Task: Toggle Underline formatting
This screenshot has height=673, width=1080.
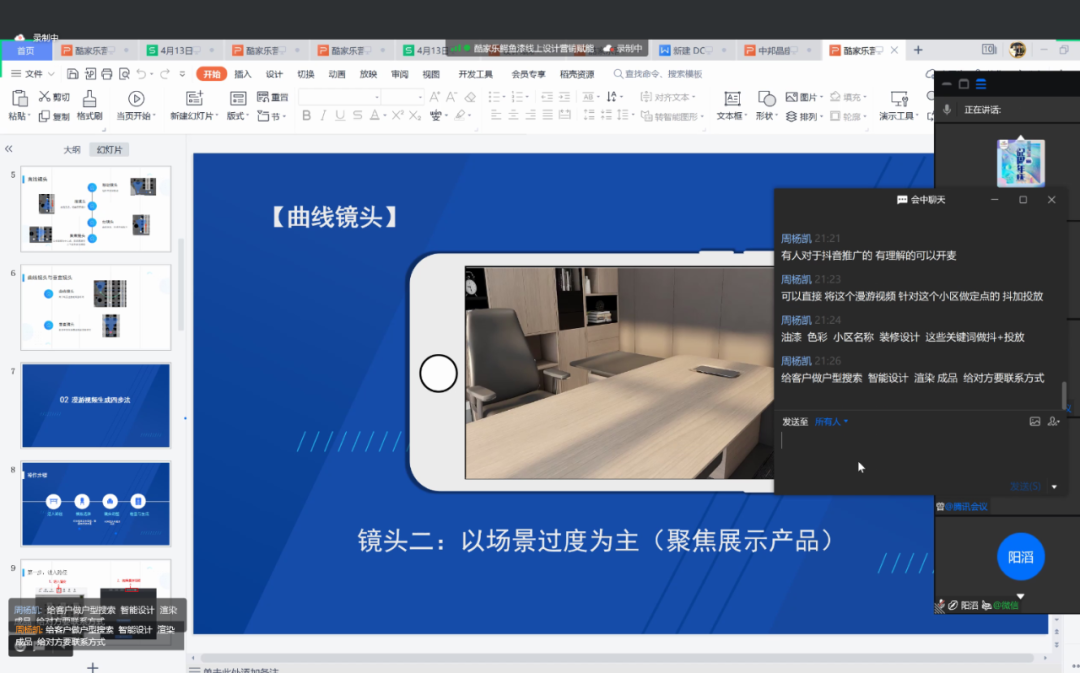Action: coord(340,116)
